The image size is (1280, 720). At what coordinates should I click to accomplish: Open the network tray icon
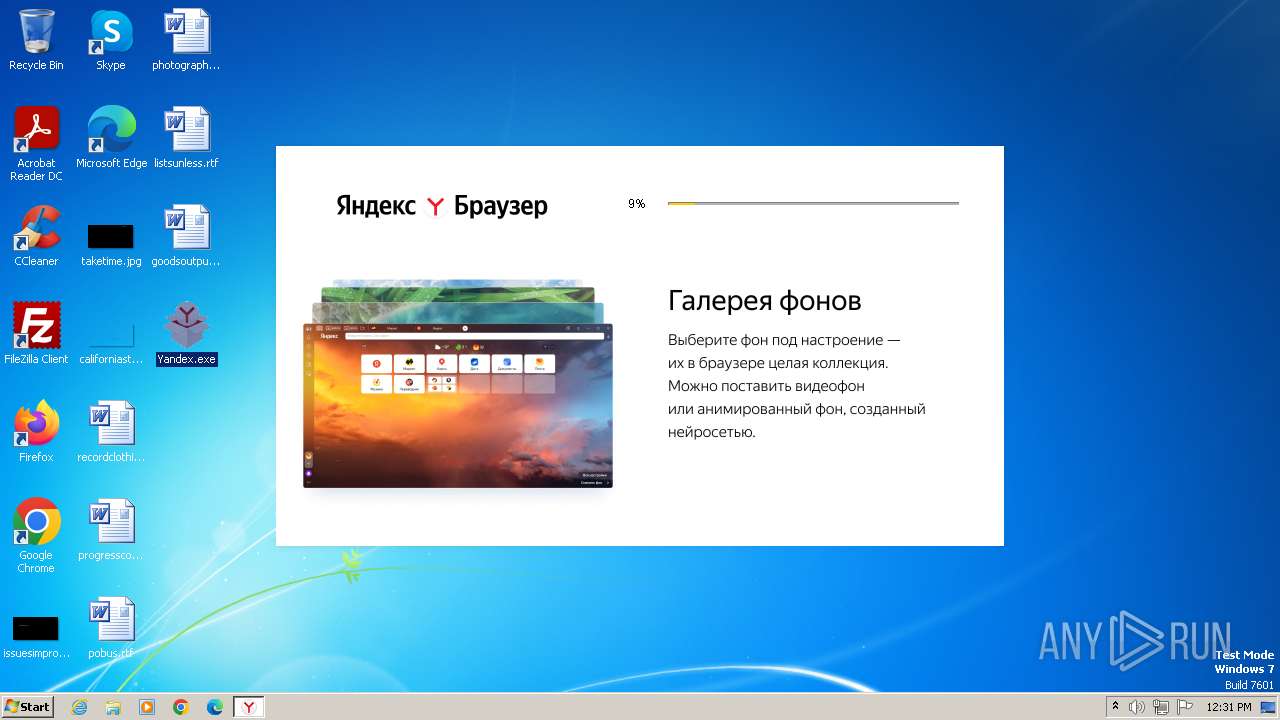(x=1161, y=707)
